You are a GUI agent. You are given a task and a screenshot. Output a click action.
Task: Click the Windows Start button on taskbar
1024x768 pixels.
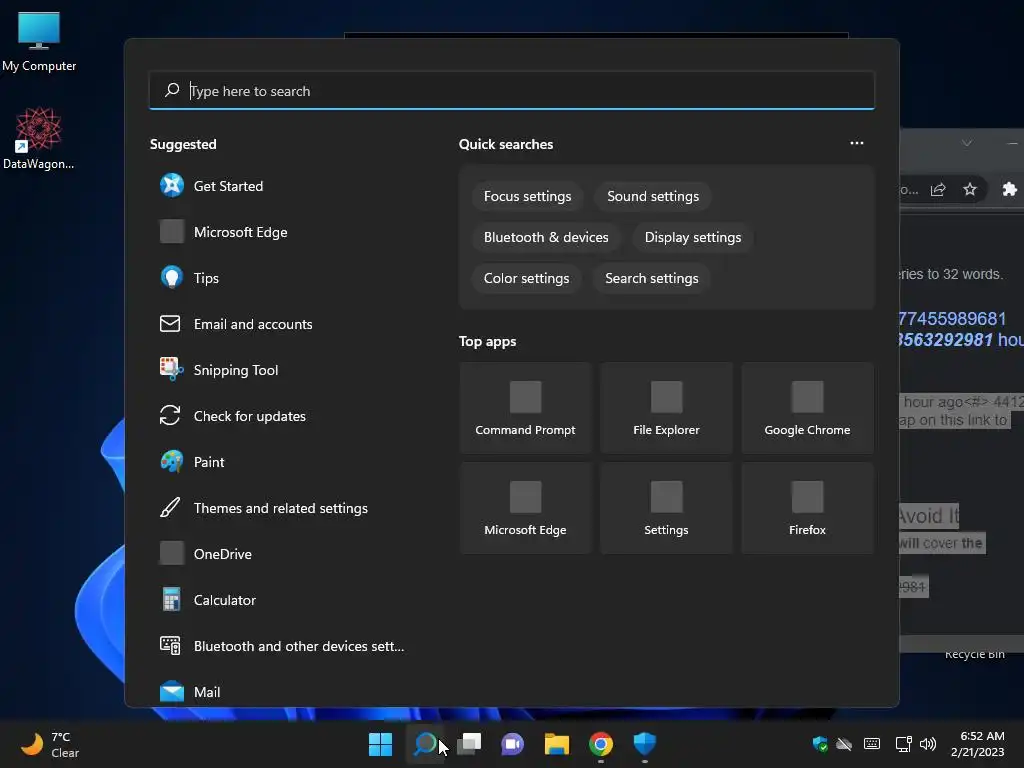coord(381,744)
